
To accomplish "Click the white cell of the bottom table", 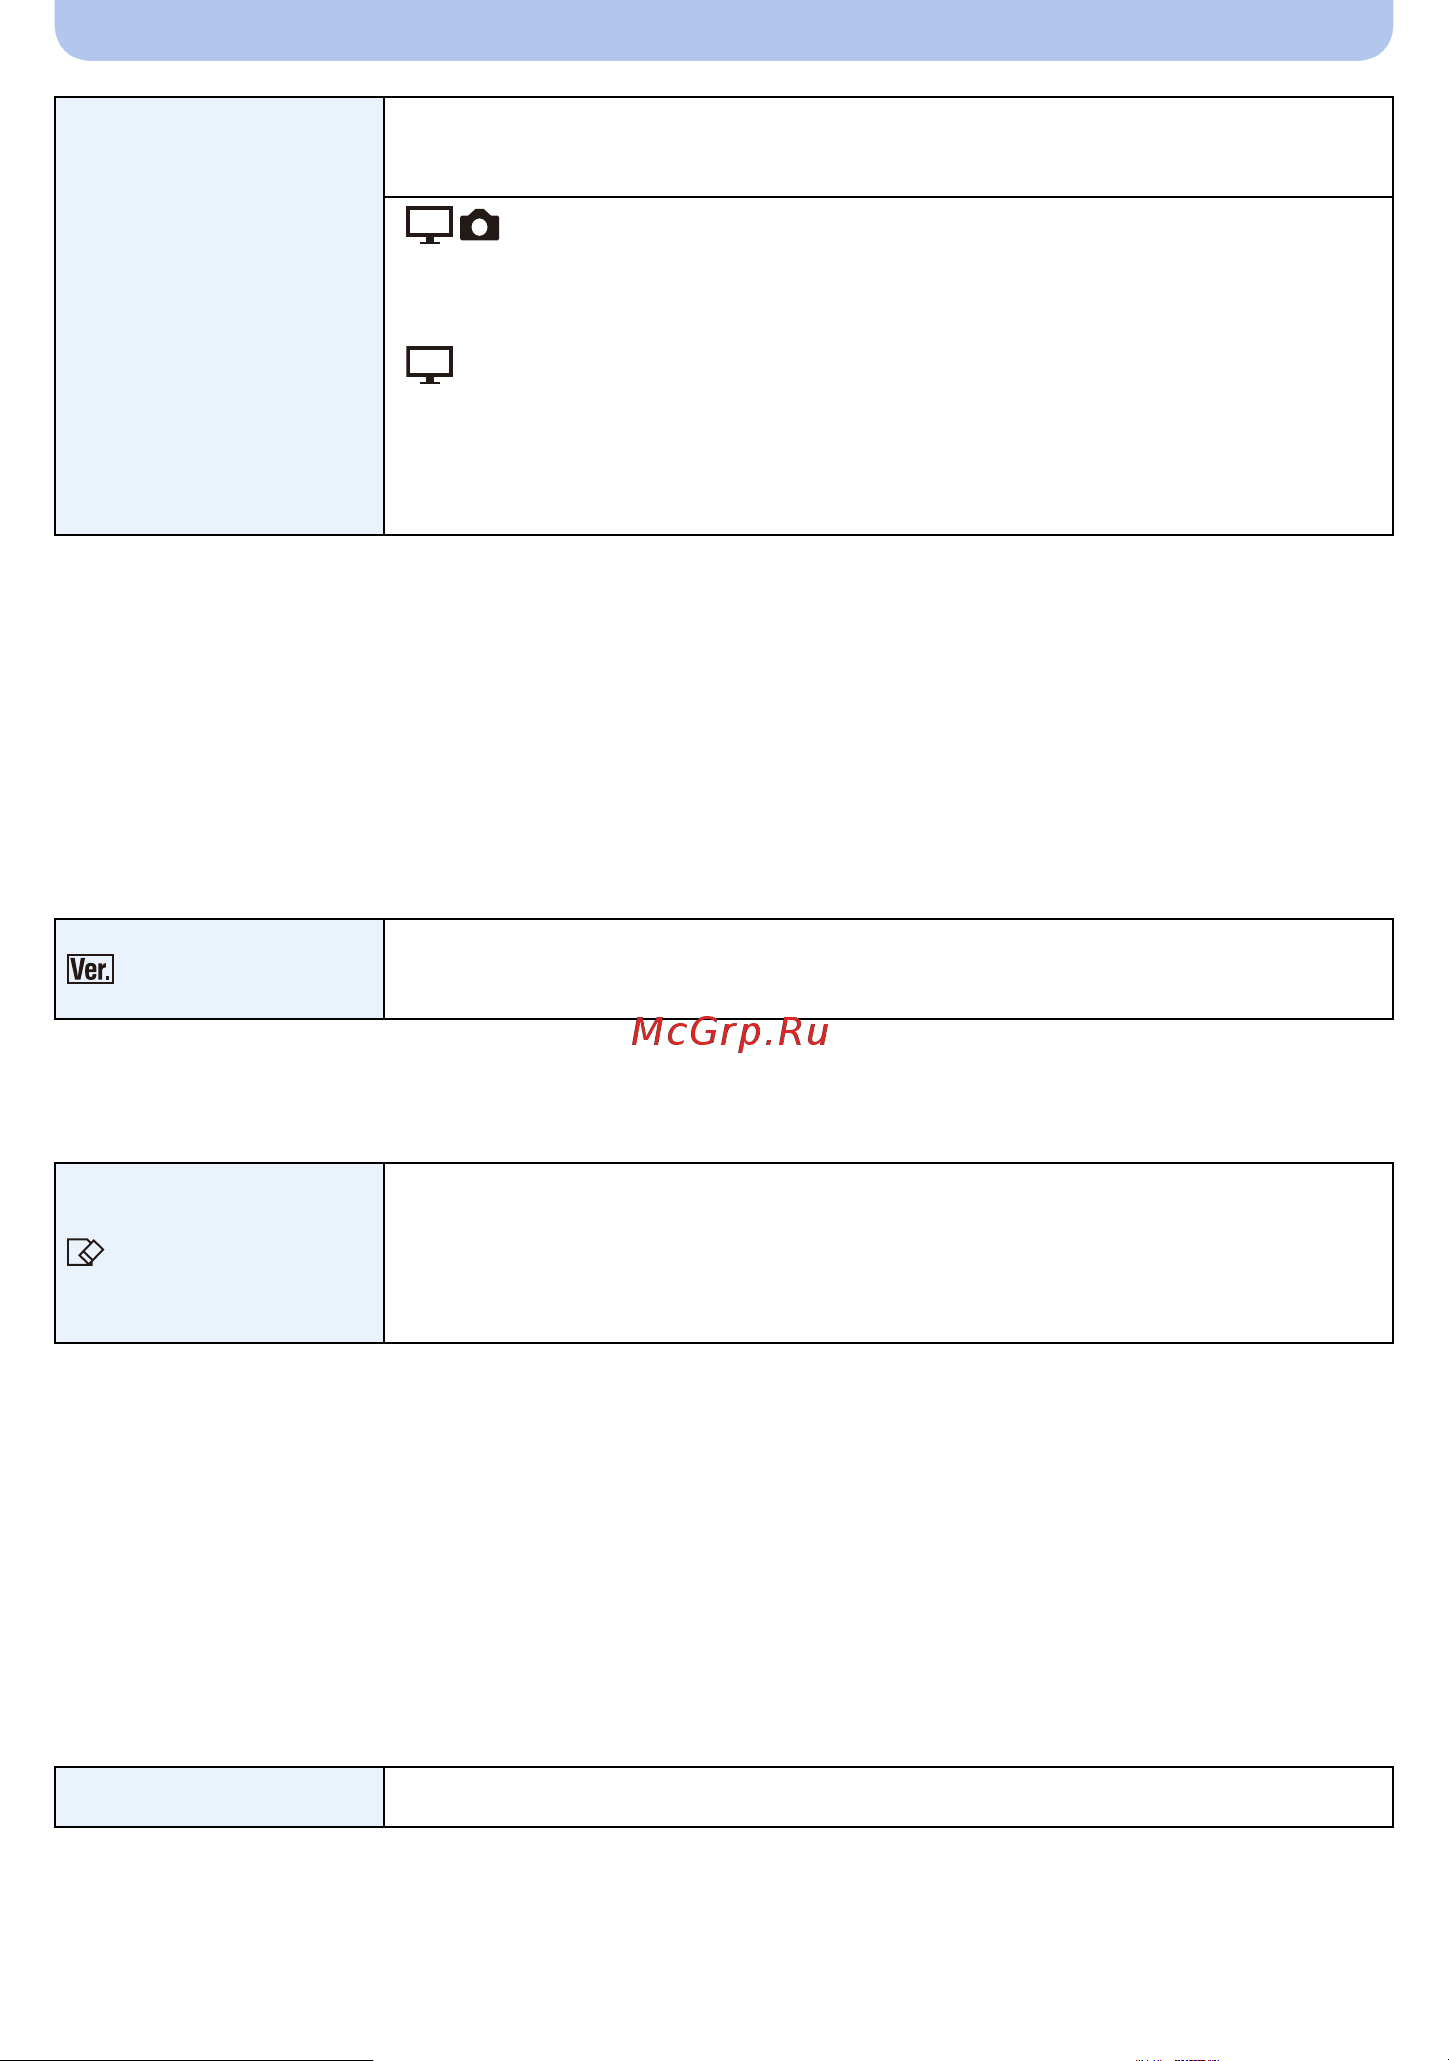I will 888,1797.
